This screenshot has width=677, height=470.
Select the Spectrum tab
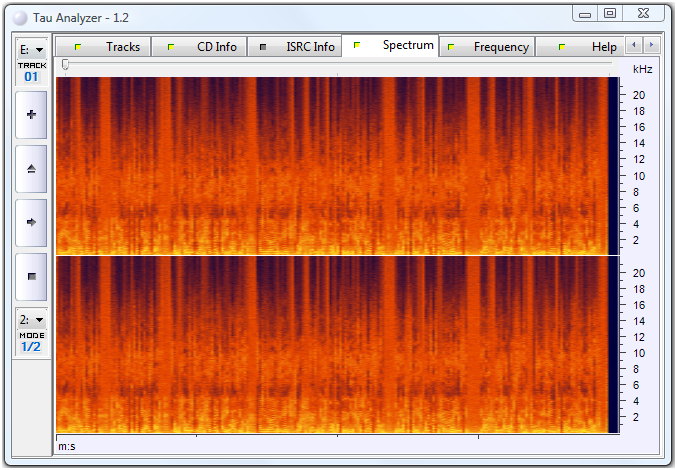[x=393, y=46]
